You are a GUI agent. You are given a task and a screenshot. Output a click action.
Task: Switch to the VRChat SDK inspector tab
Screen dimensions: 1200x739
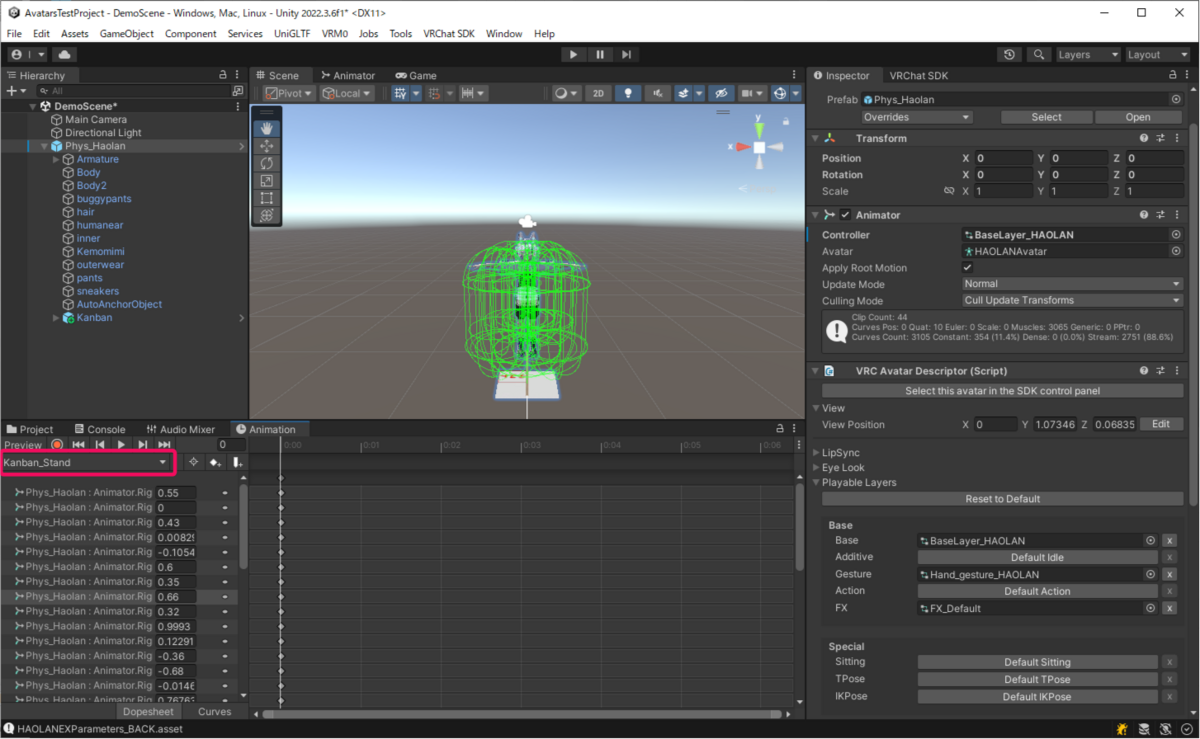click(x=918, y=75)
